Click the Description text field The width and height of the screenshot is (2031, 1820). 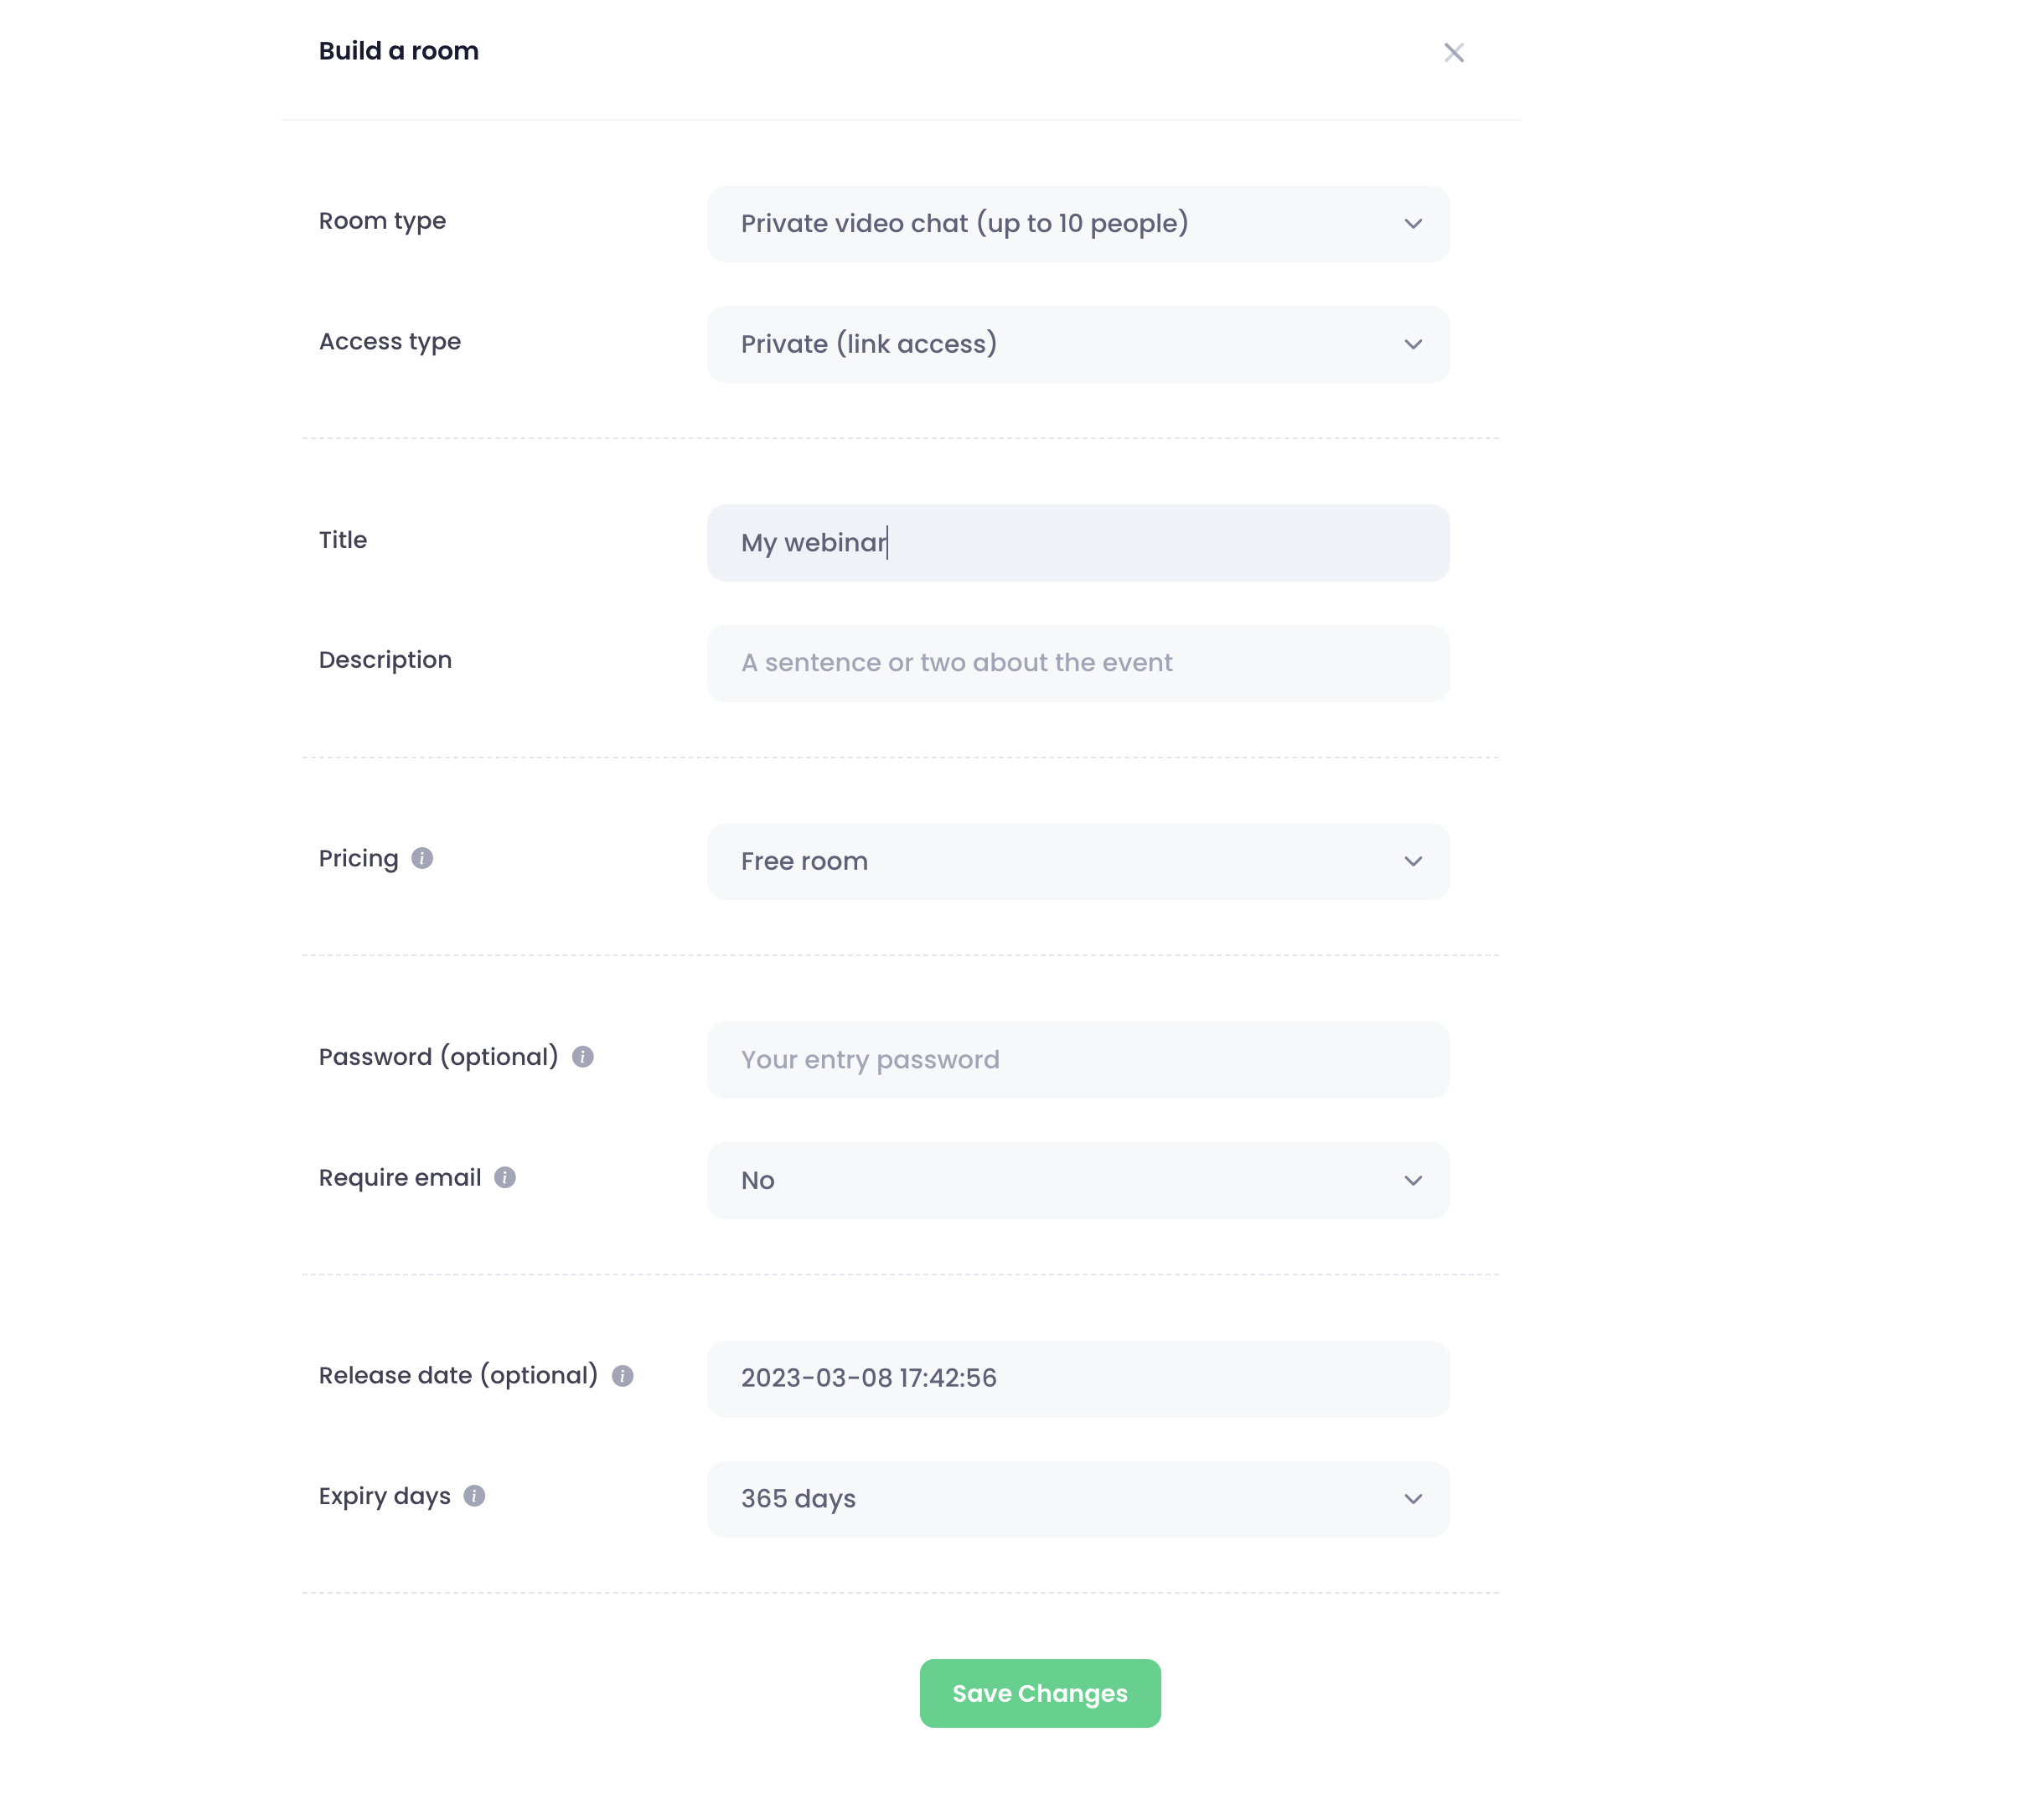coord(1077,663)
